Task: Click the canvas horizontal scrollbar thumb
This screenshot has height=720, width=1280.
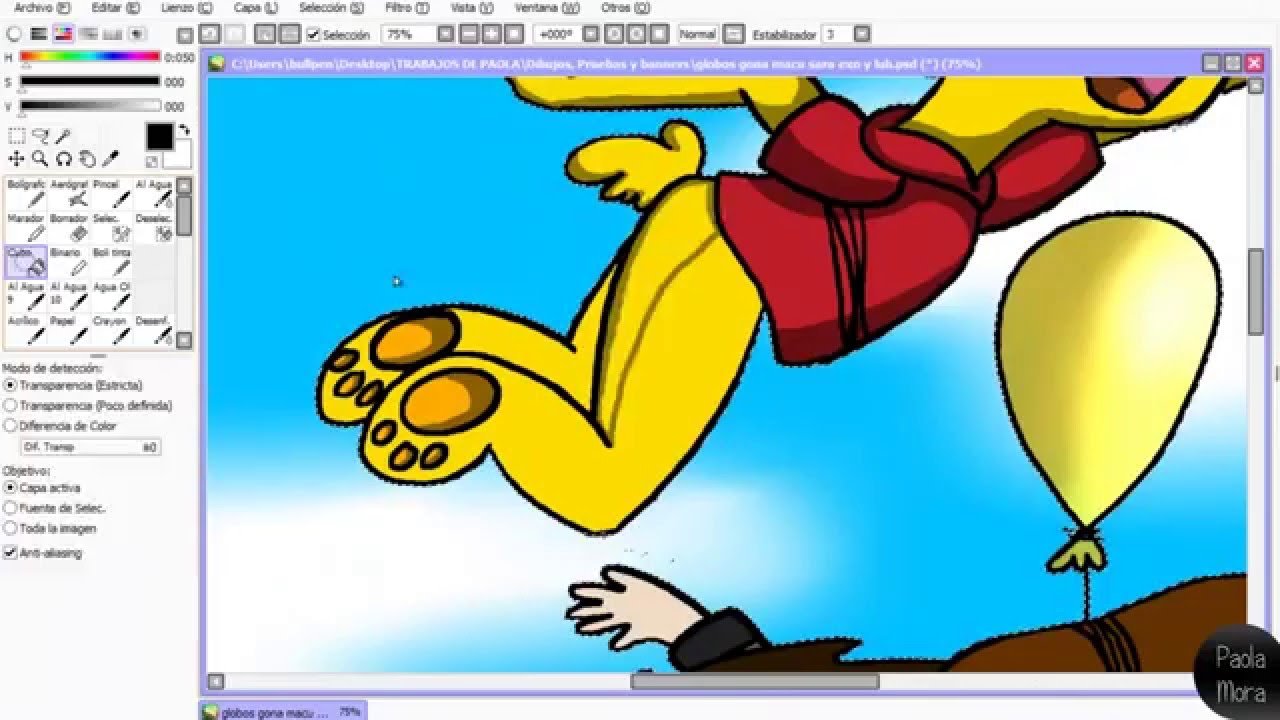Action: tap(755, 682)
